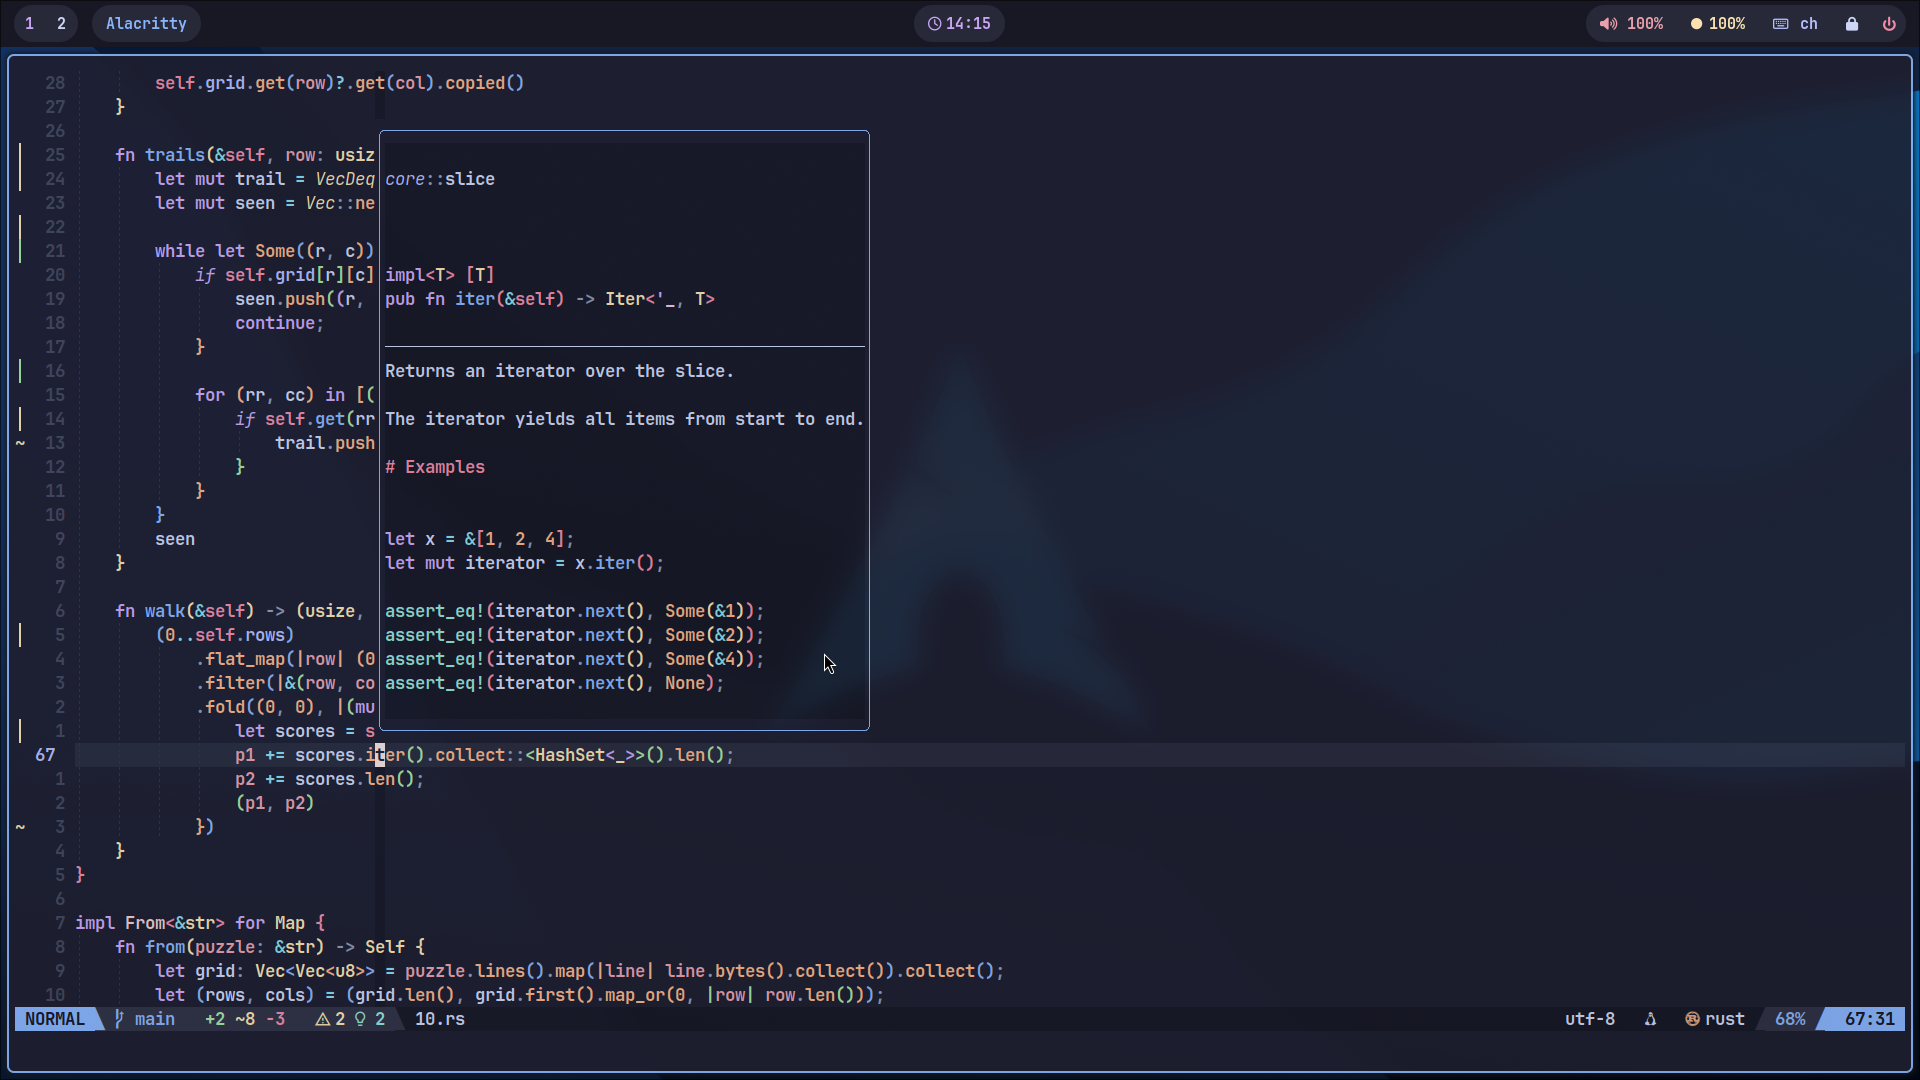This screenshot has width=1920, height=1080.
Task: Click the 'pub fn iter(&self)' signature line
Action: pyautogui.click(x=550, y=299)
